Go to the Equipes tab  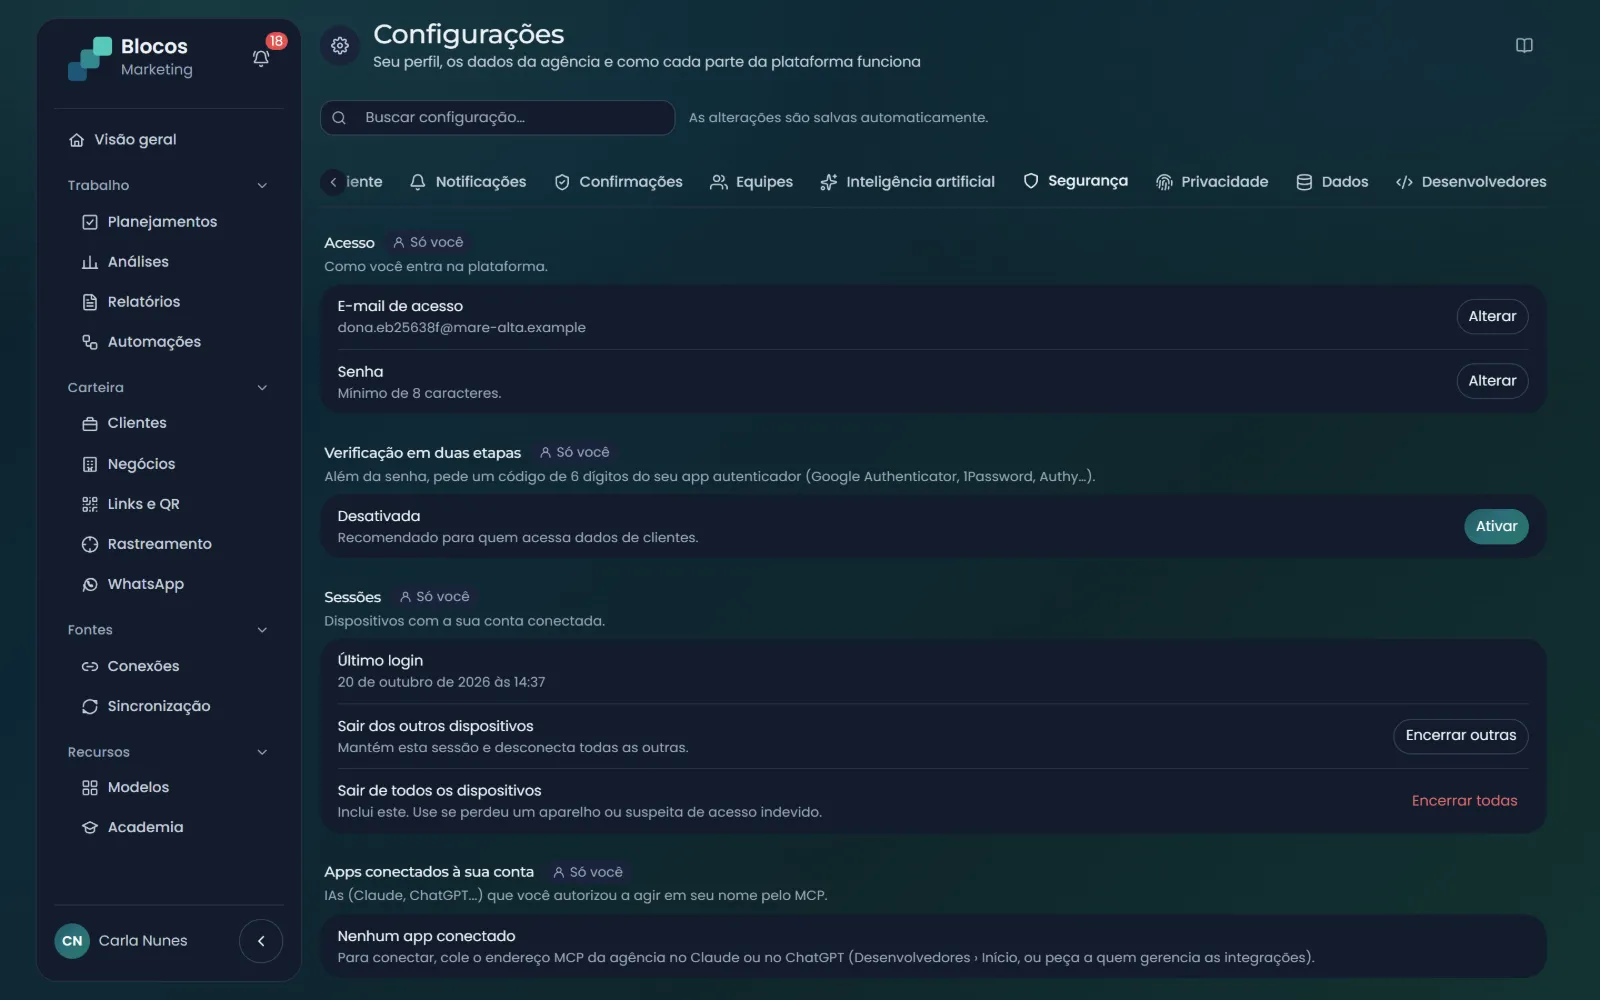click(x=752, y=182)
